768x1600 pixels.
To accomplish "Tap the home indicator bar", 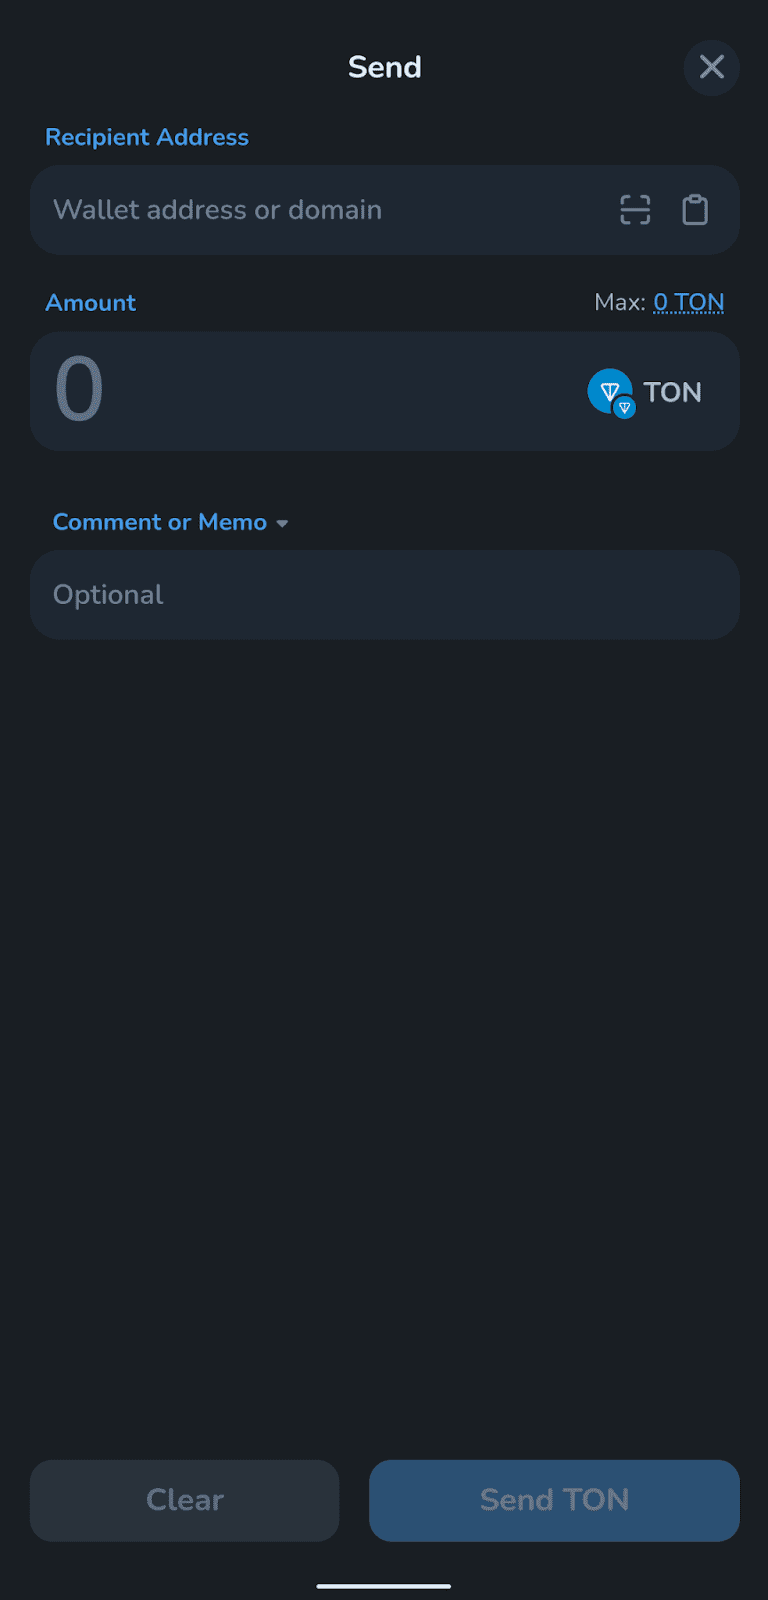I will click(384, 1585).
